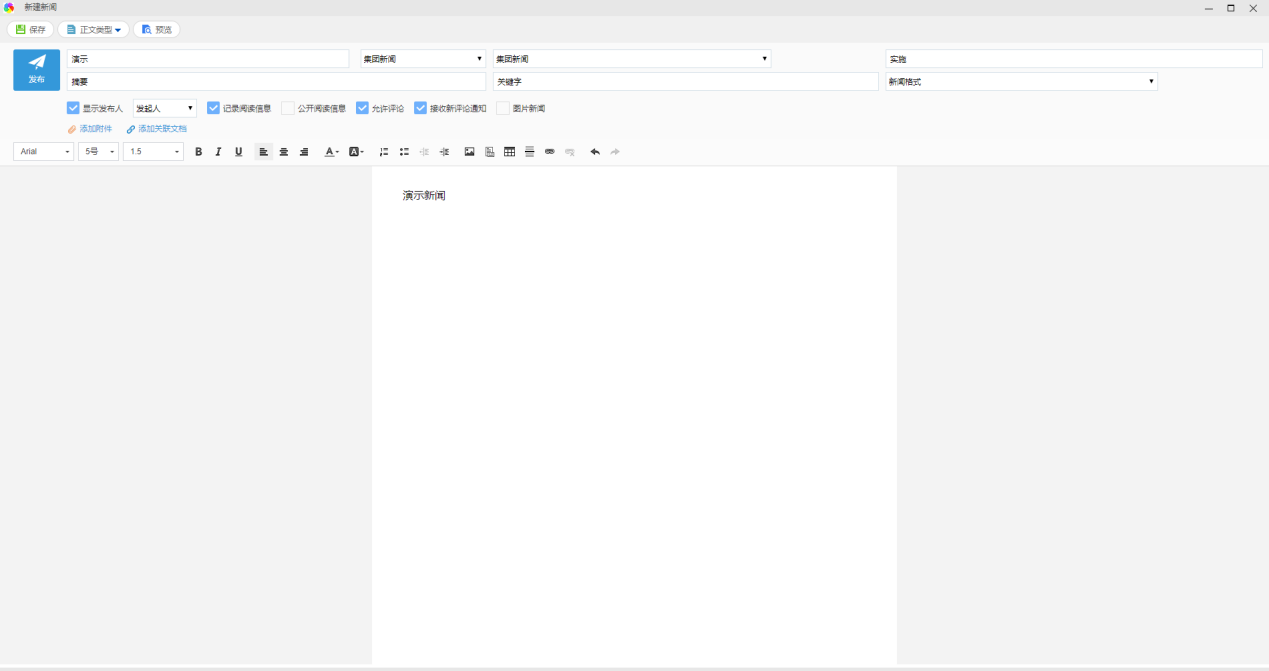Open the 新闻格式 dropdown
1269x671 pixels.
(x=1021, y=82)
